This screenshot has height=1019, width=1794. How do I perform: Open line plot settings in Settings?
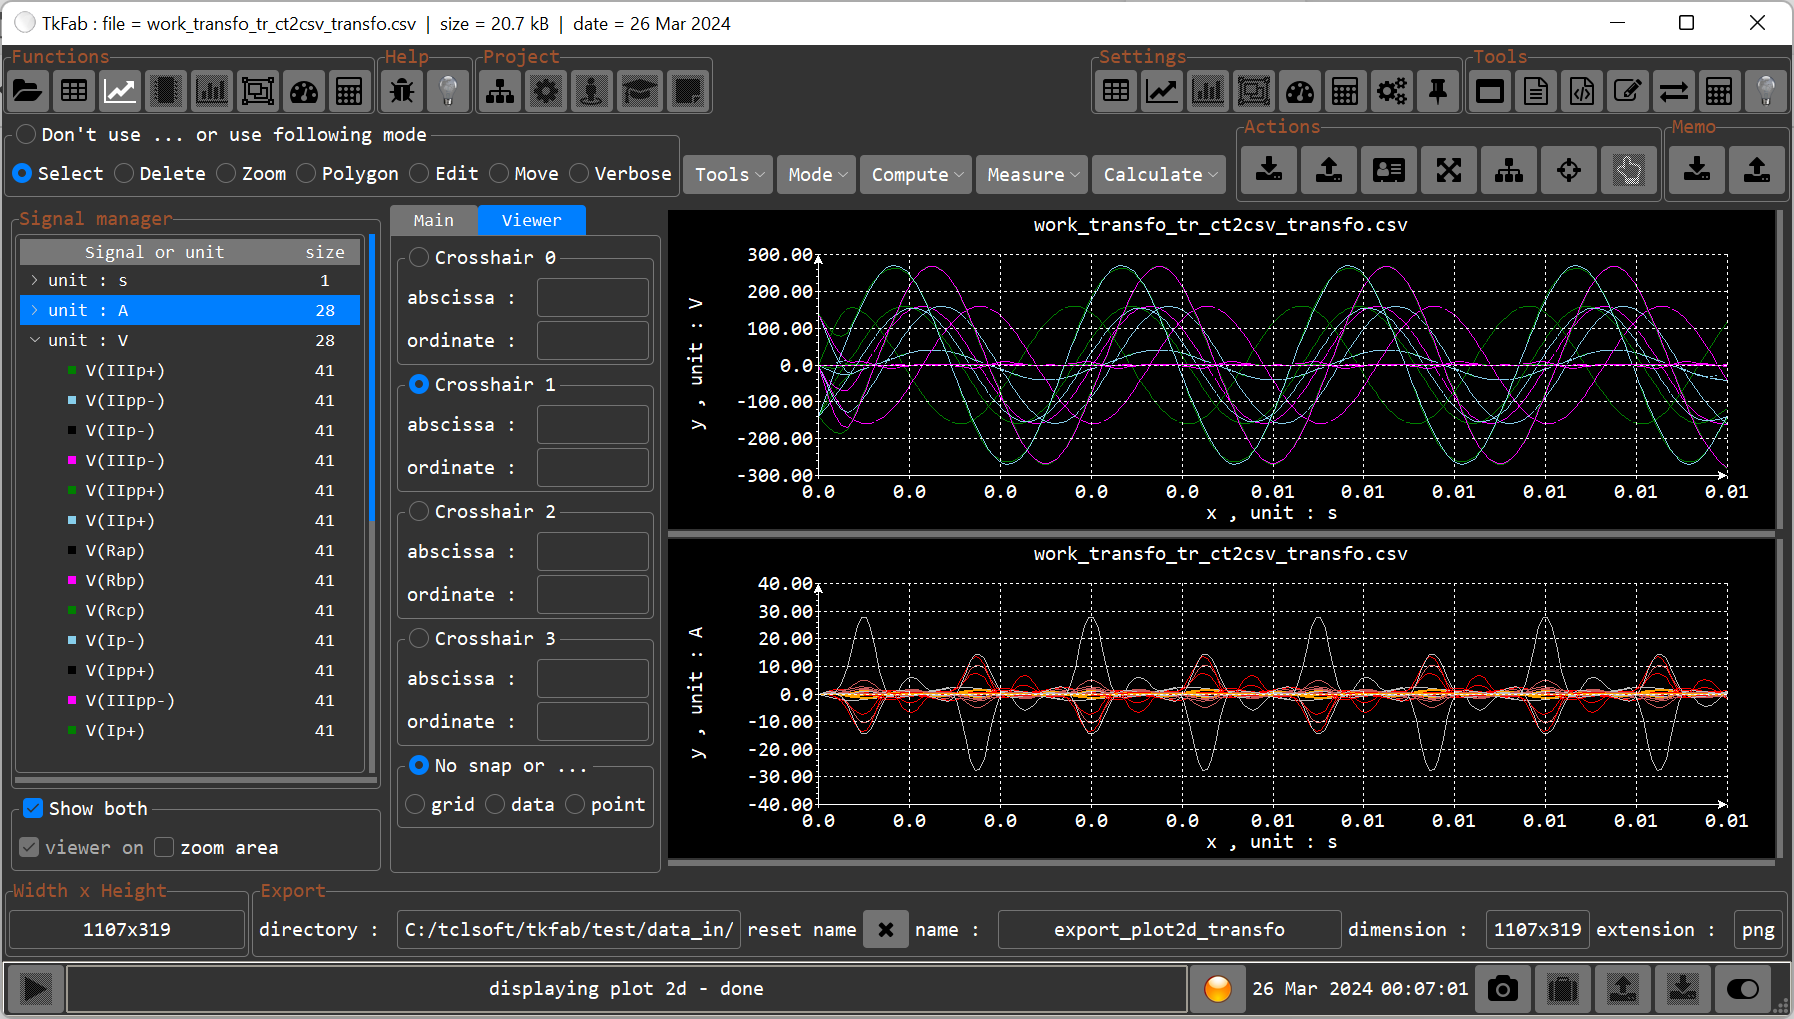pyautogui.click(x=1162, y=91)
